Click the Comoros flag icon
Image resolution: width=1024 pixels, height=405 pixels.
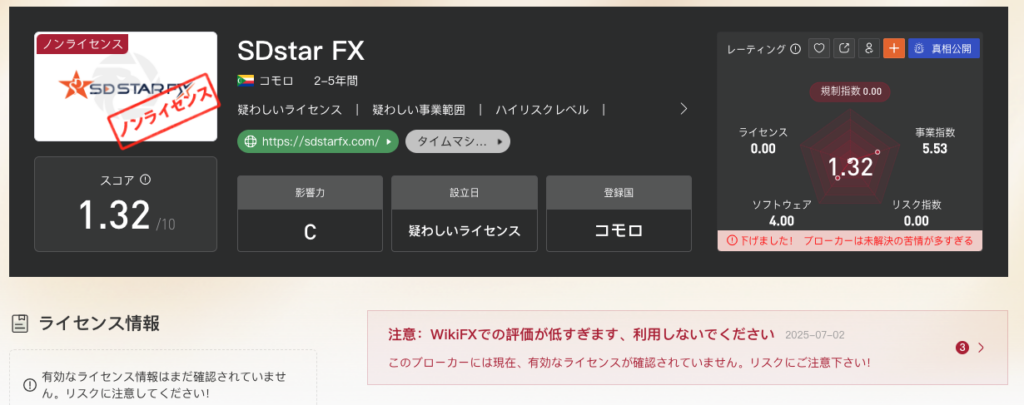pyautogui.click(x=246, y=81)
